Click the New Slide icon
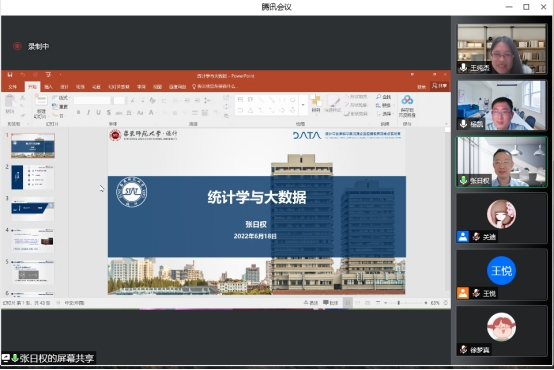The height and width of the screenshot is (370, 554). click(x=41, y=106)
